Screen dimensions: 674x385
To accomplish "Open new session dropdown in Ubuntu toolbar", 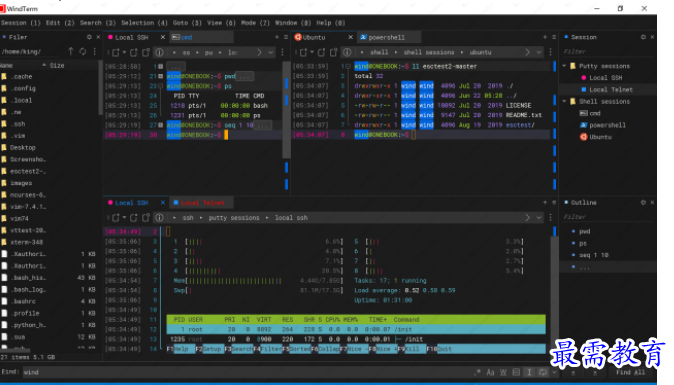I will (x=312, y=52).
